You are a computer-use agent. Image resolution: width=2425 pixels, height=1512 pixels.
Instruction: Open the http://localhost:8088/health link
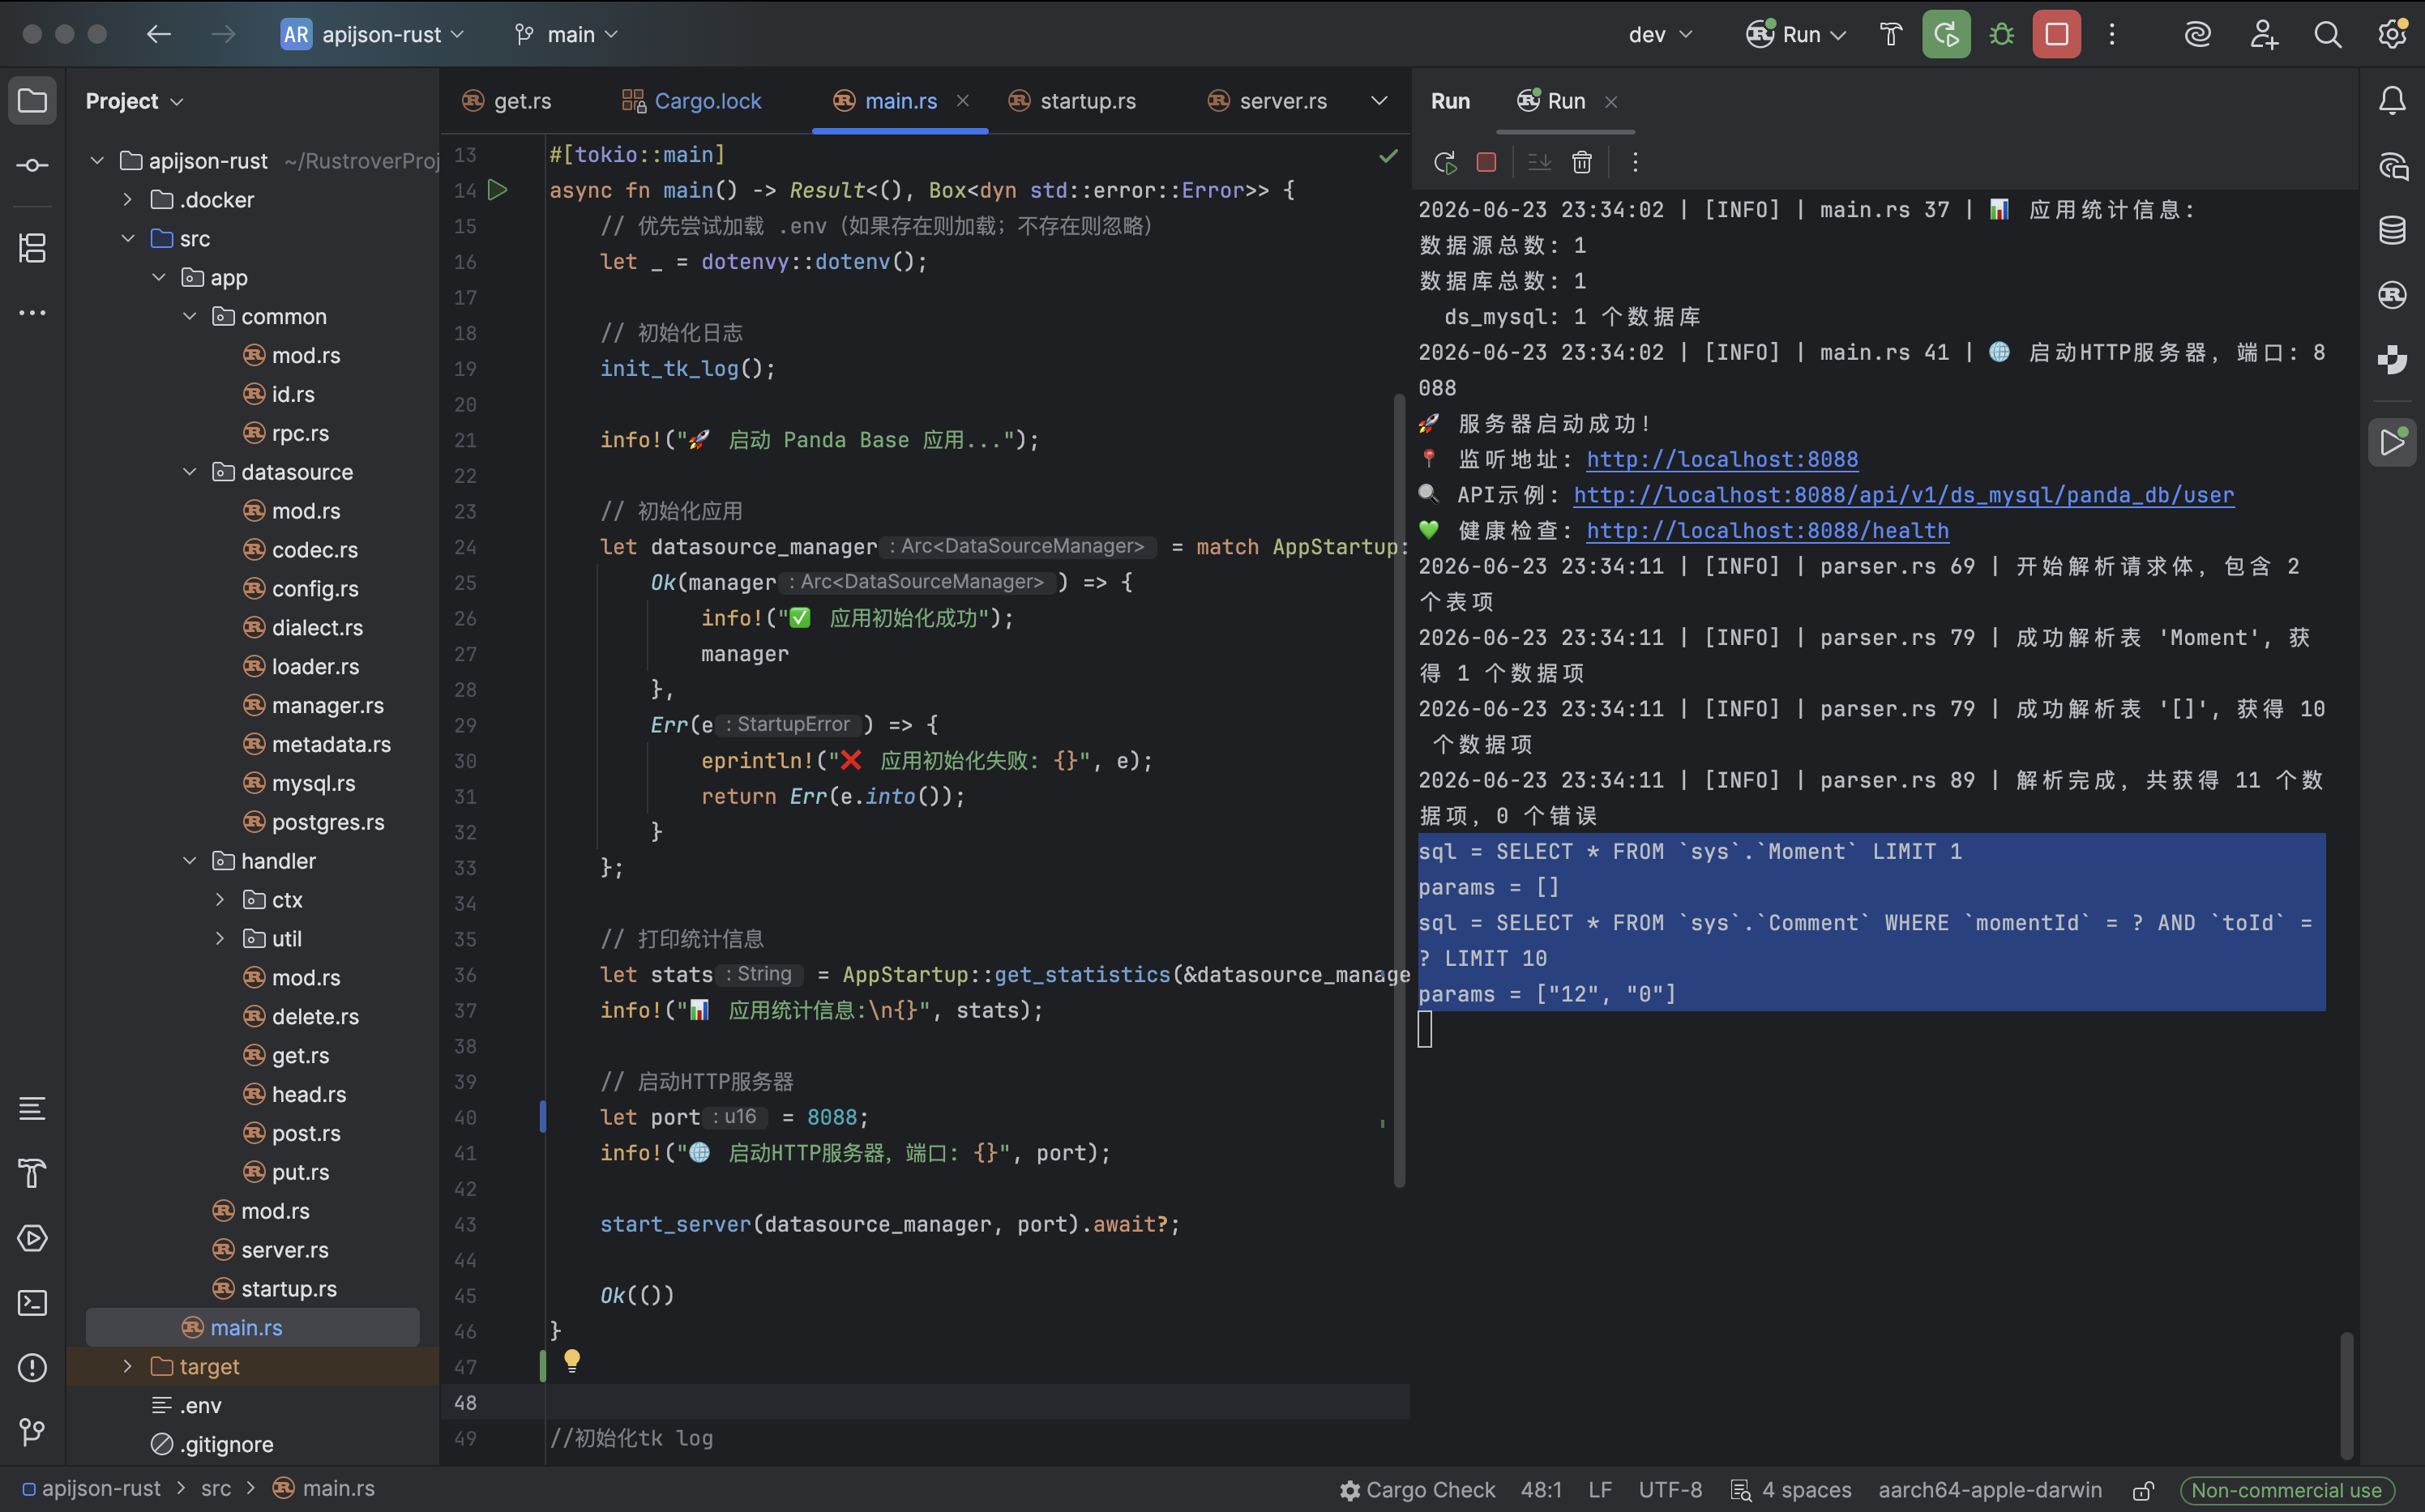pos(1767,530)
